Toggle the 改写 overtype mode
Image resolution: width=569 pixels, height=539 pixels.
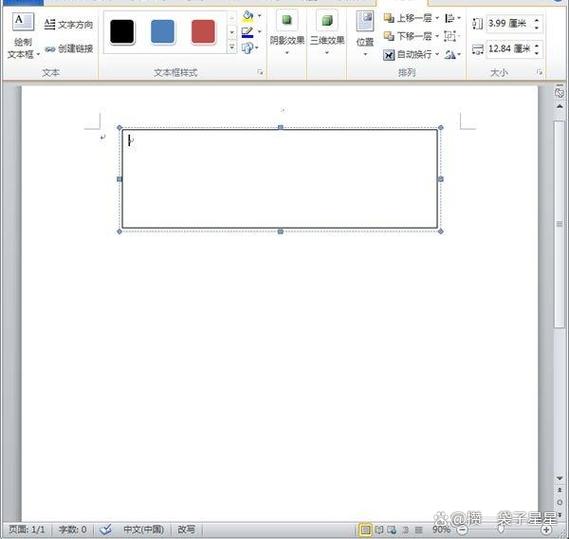point(186,530)
